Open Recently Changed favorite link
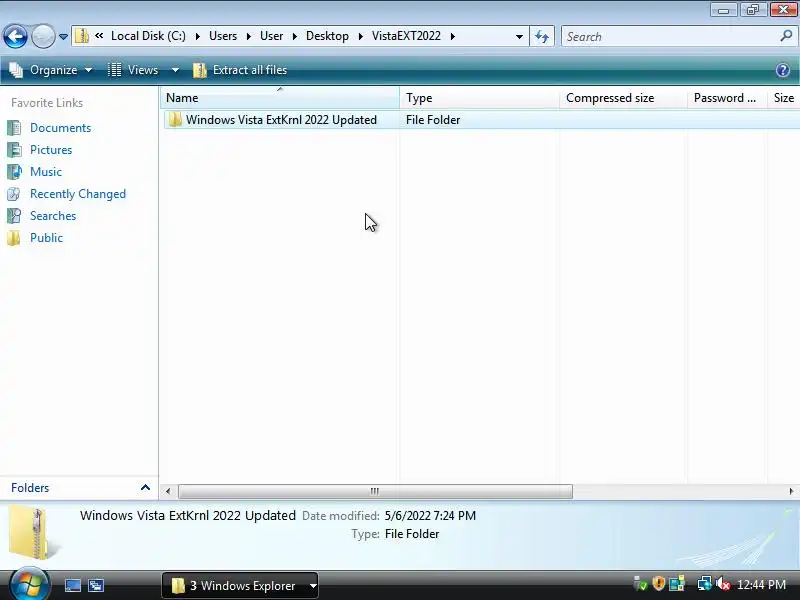Screen dimensions: 800x600 tap(78, 193)
